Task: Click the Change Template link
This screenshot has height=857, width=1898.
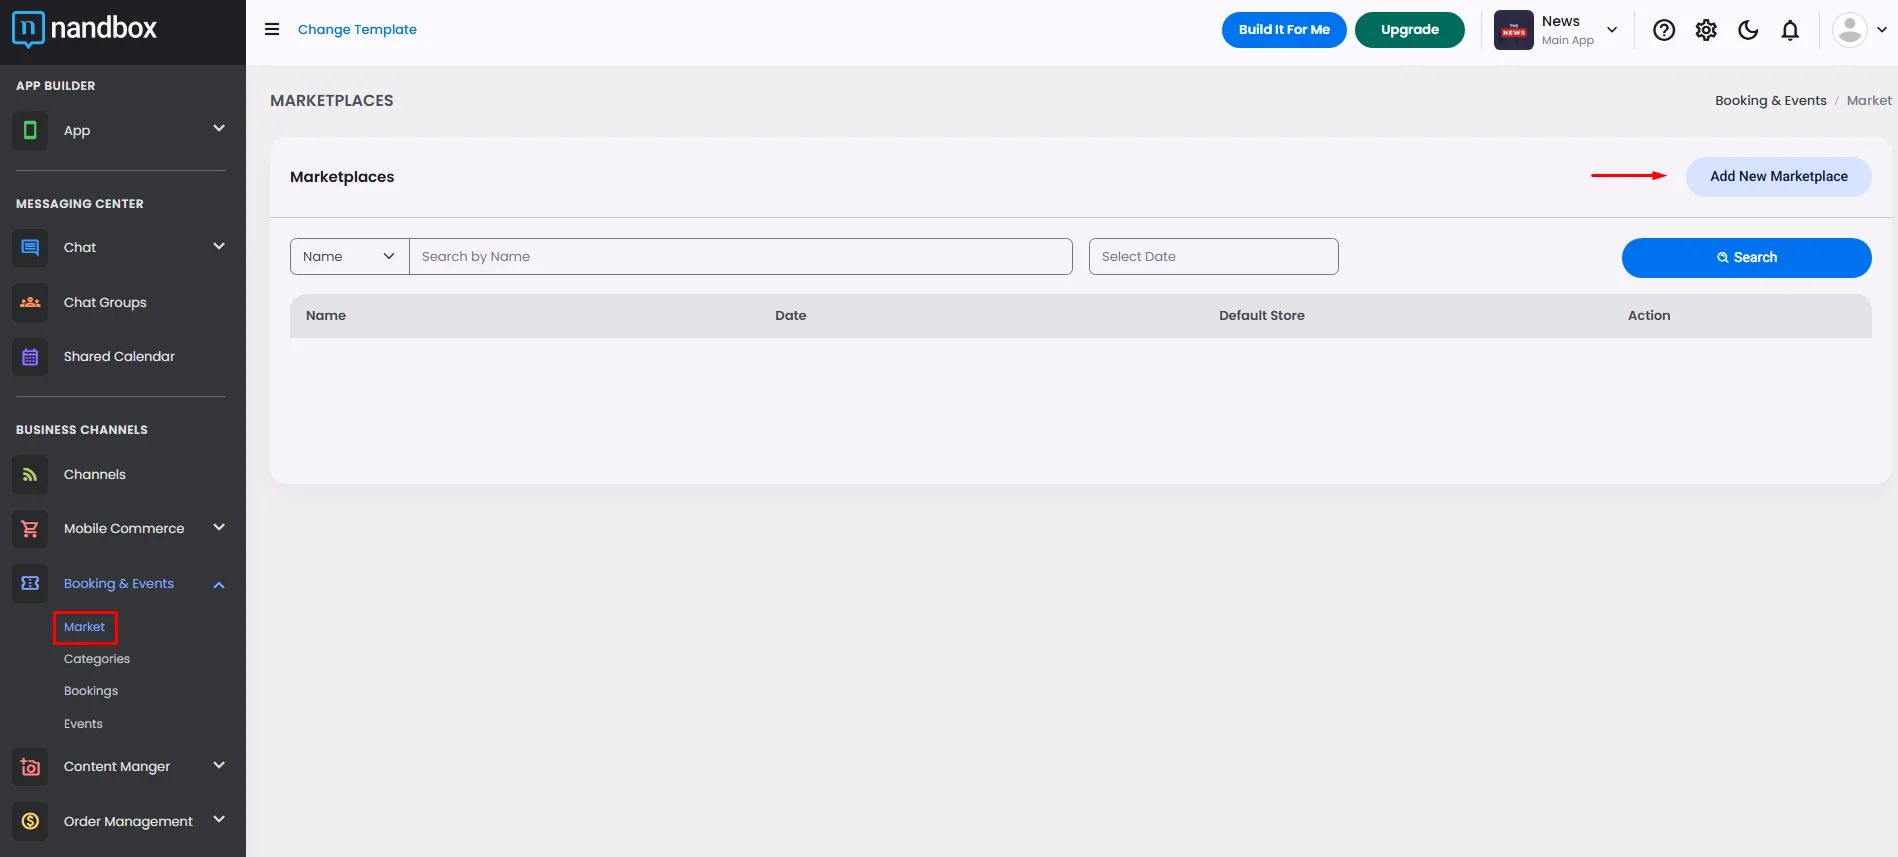Action: (357, 29)
